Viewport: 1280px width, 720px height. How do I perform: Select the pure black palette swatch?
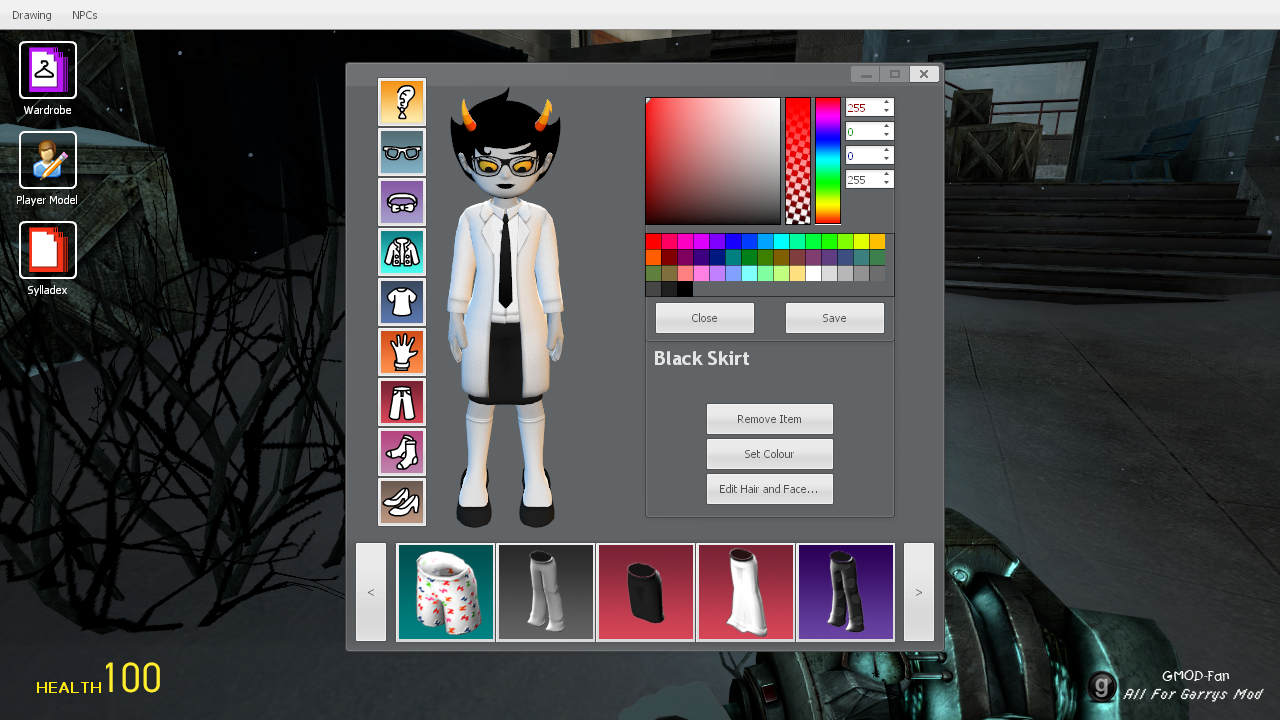[x=685, y=289]
